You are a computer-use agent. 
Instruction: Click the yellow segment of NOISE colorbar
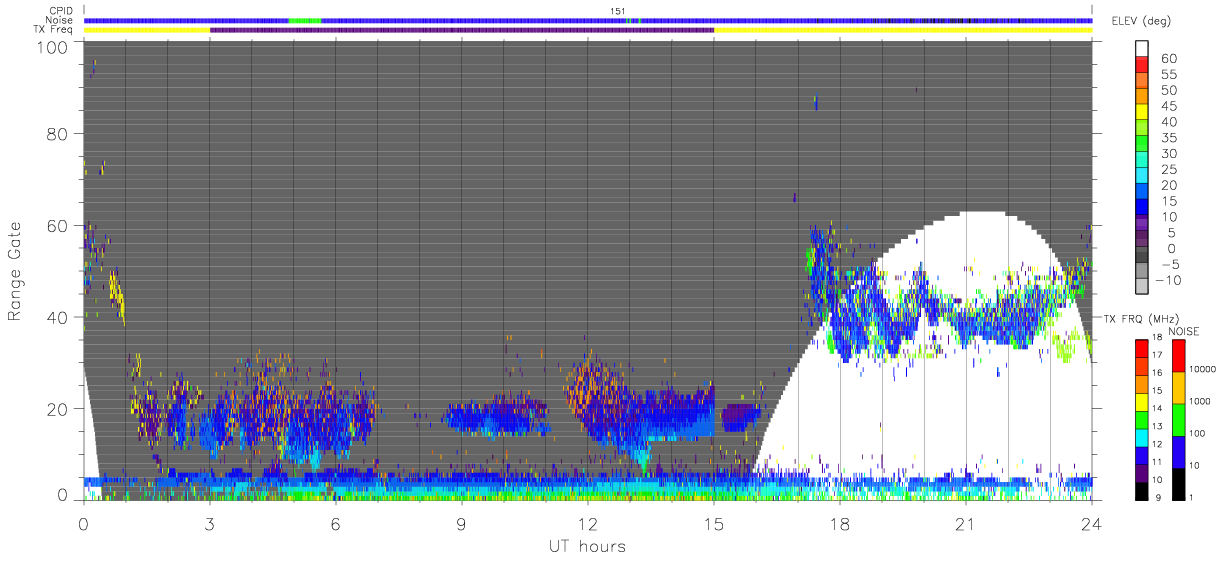click(1178, 387)
